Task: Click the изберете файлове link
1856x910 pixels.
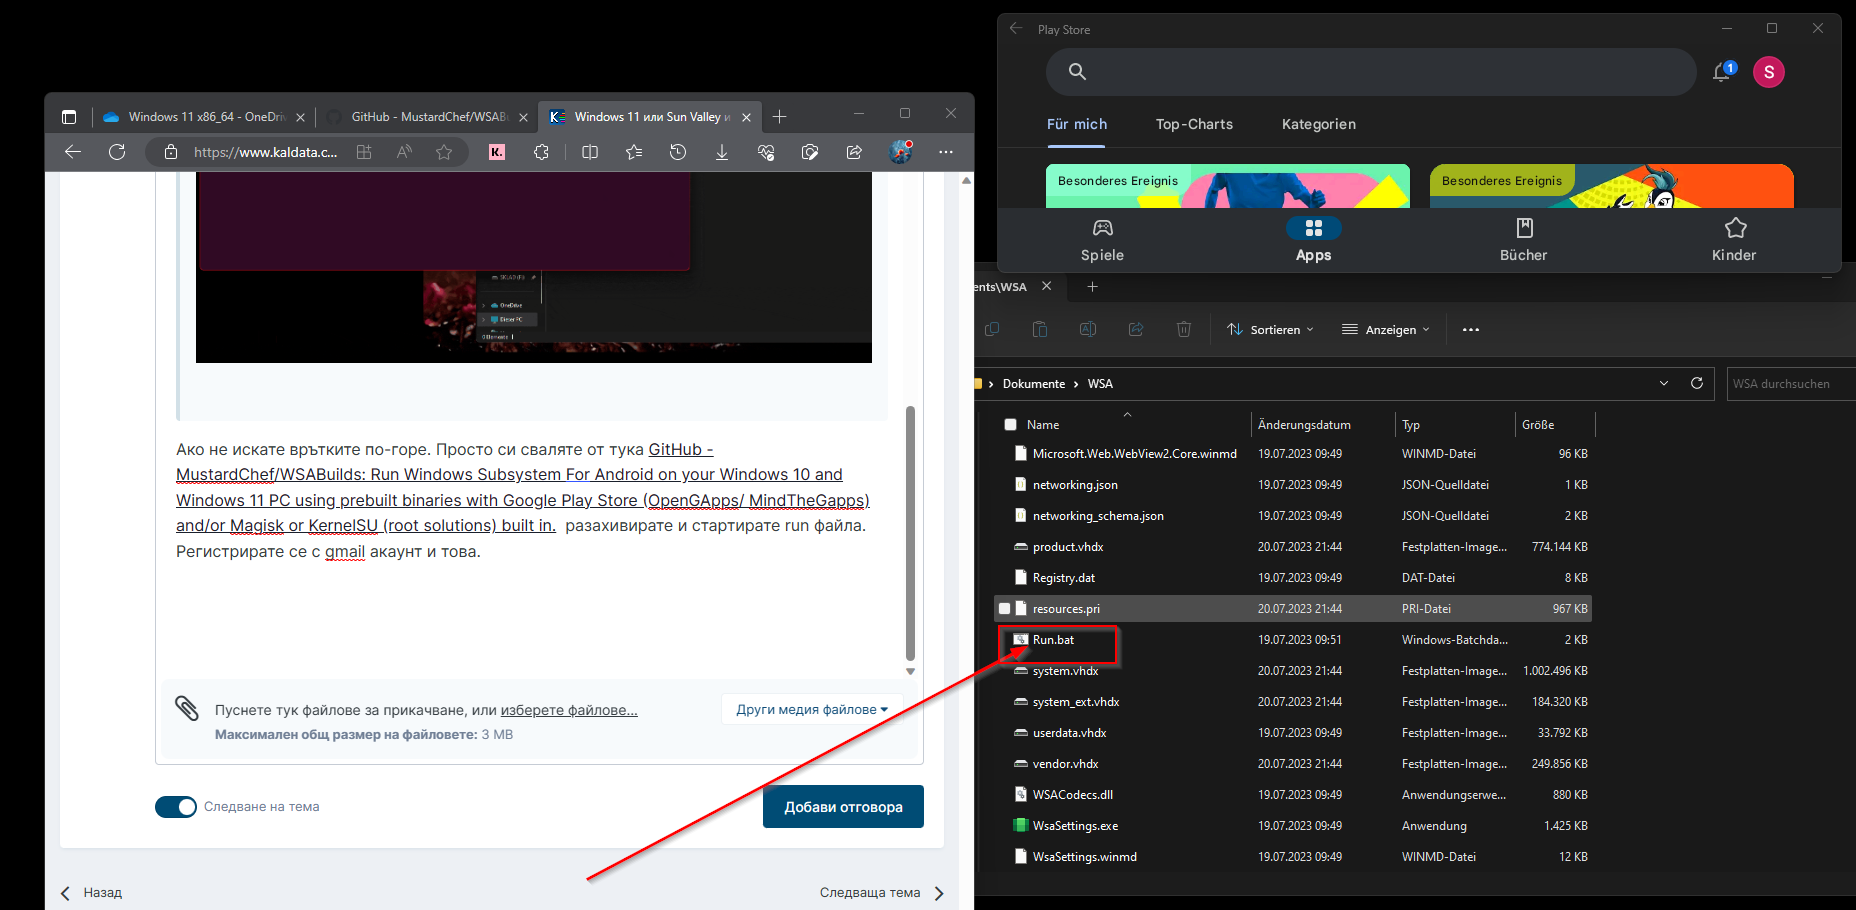Action: coord(569,710)
